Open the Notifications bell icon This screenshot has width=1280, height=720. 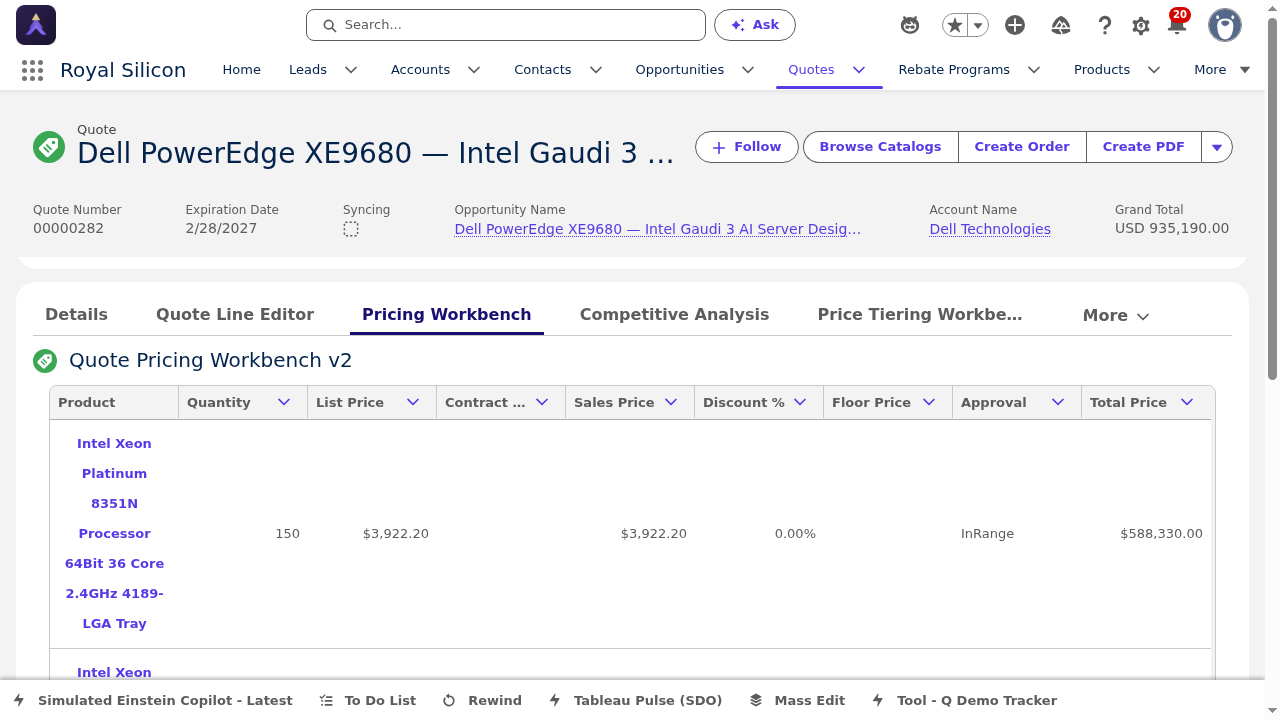[1177, 25]
